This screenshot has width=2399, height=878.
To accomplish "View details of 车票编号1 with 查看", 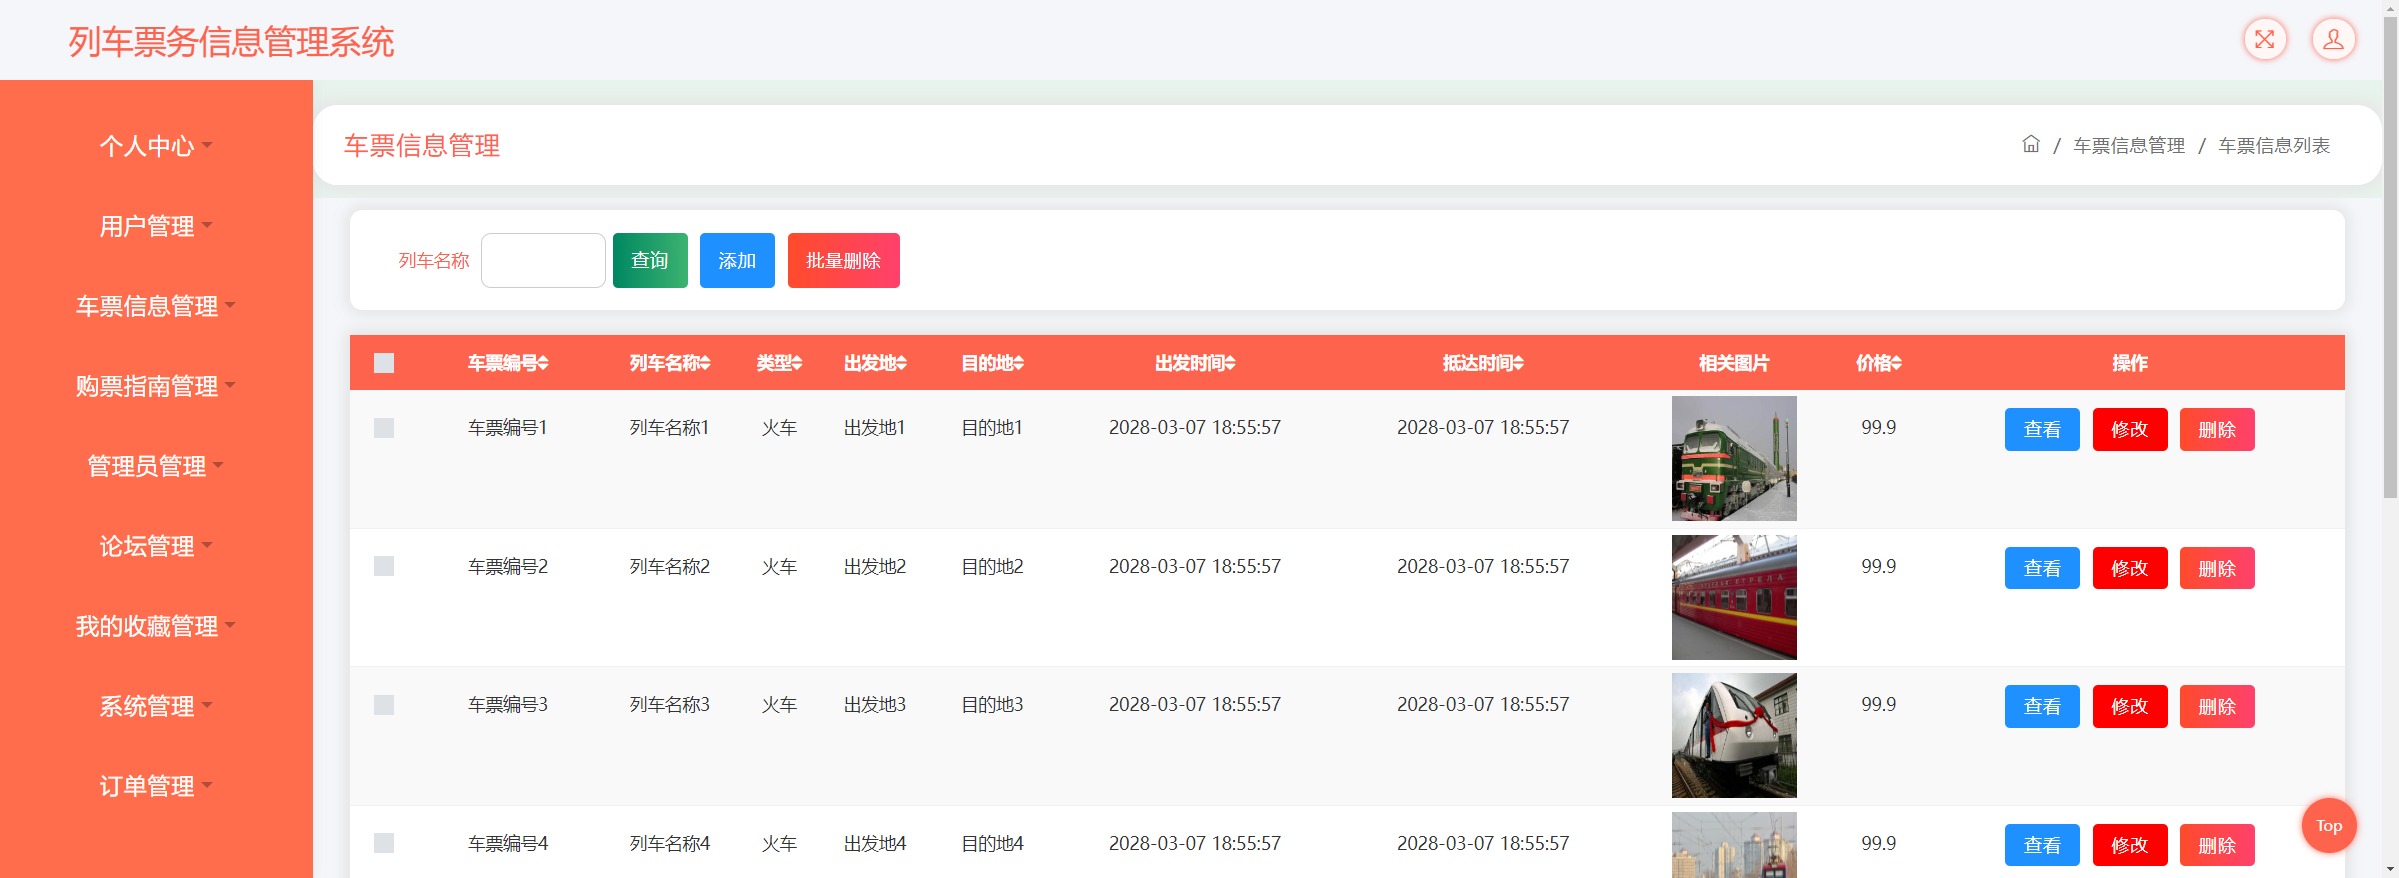I will (2042, 429).
